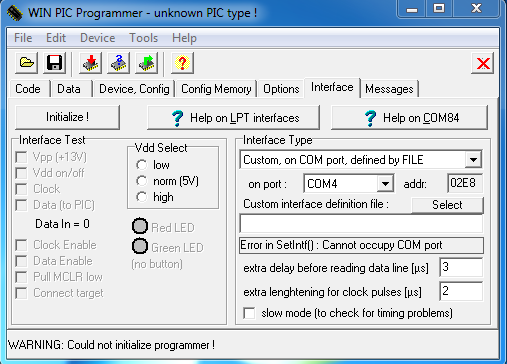
Task: Enable Vpp (+13V) checkbox
Action: tap(22, 157)
